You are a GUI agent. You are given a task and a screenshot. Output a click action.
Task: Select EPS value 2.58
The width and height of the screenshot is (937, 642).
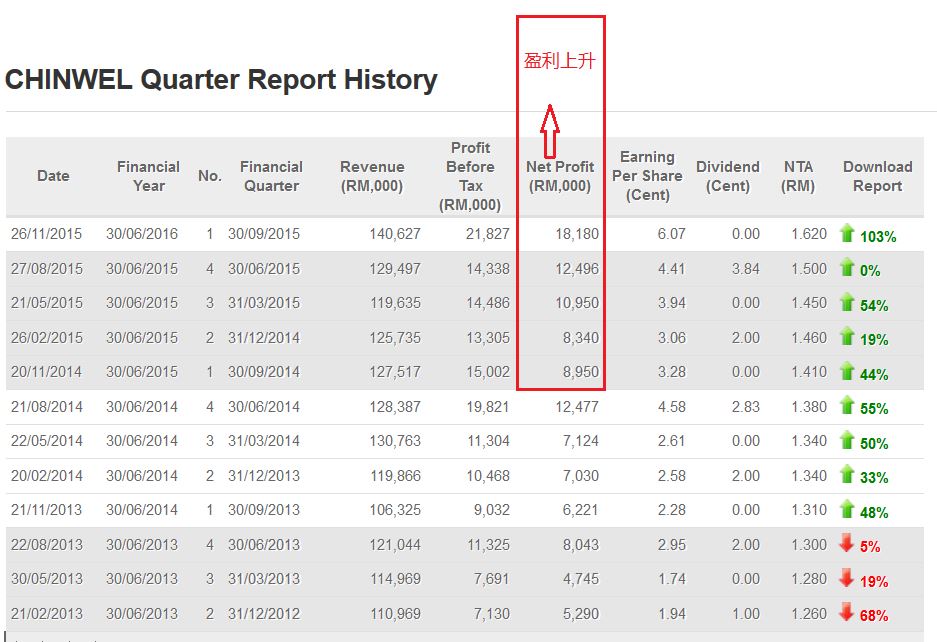[x=672, y=476]
